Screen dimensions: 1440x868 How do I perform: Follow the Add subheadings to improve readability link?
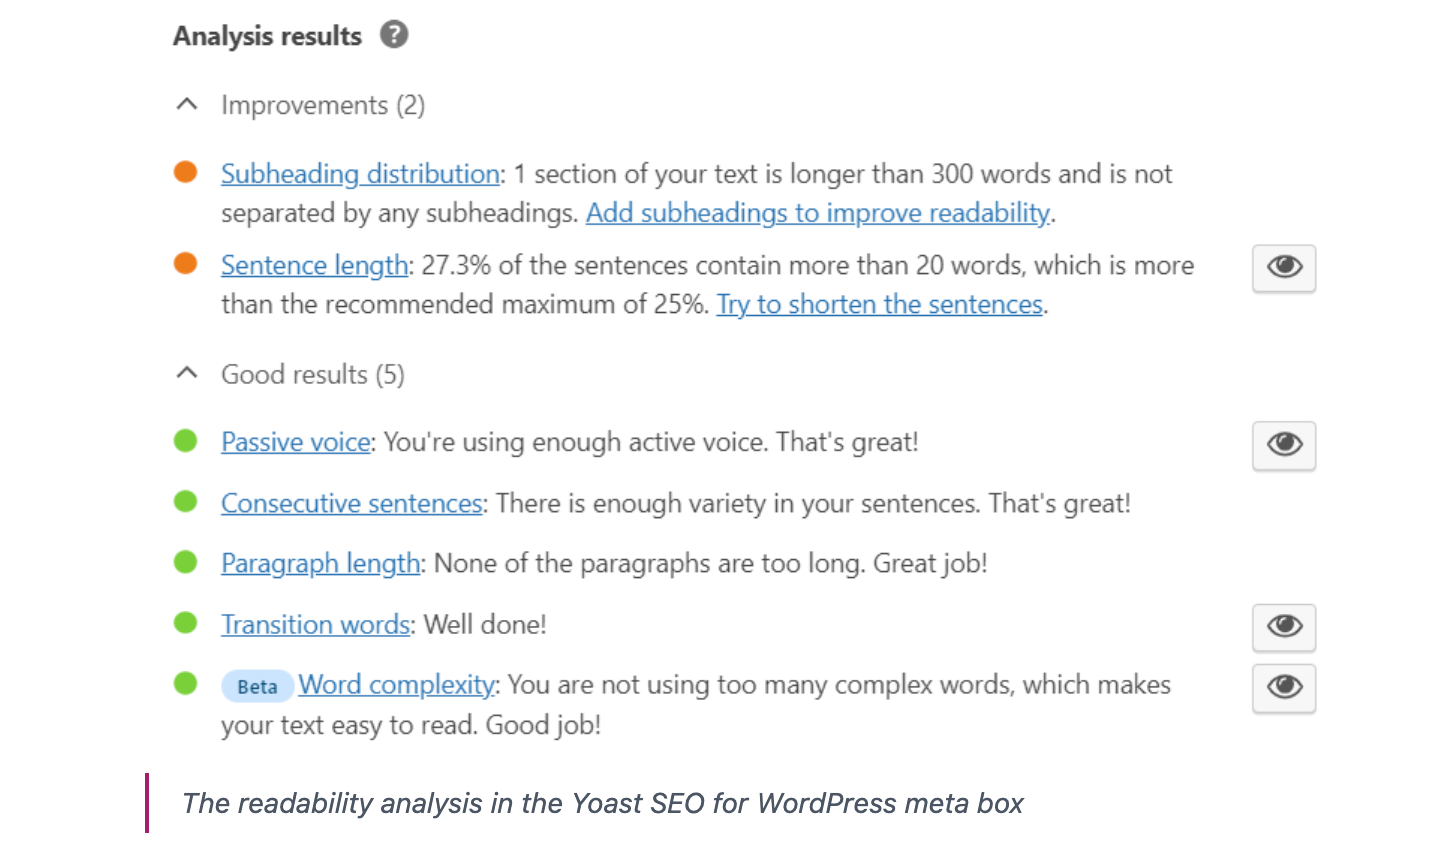click(x=818, y=212)
